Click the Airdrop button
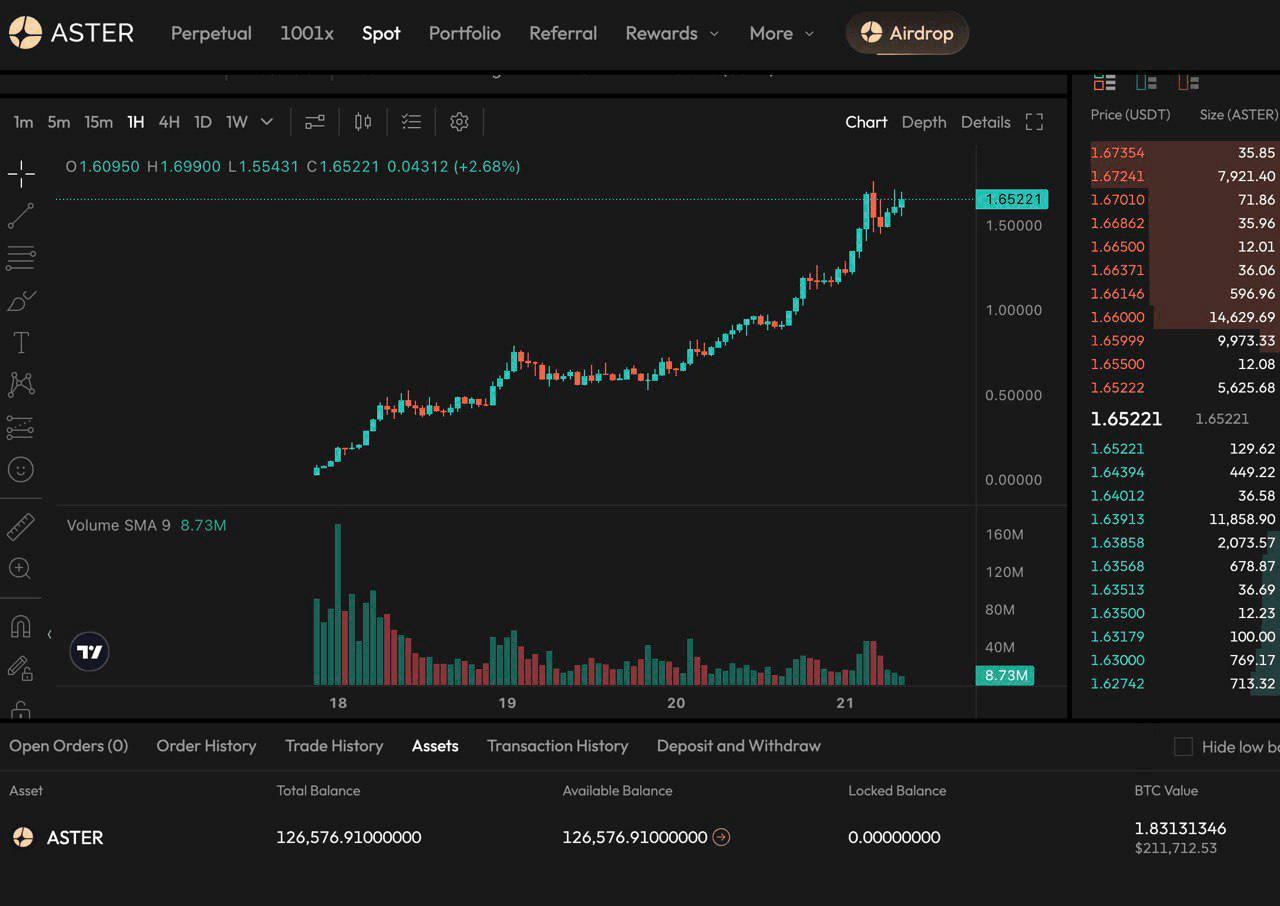This screenshot has height=906, width=1280. [x=907, y=33]
